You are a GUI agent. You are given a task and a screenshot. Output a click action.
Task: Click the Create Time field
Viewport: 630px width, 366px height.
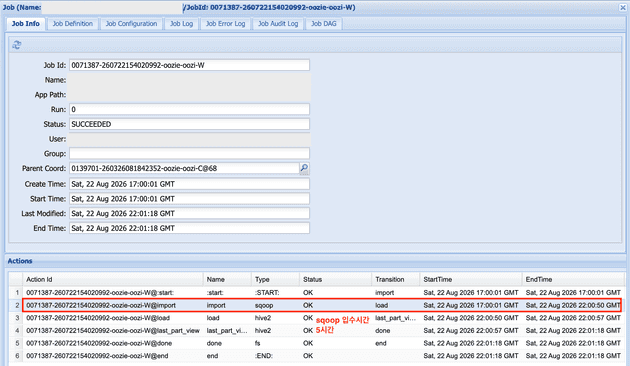pyautogui.click(x=189, y=184)
